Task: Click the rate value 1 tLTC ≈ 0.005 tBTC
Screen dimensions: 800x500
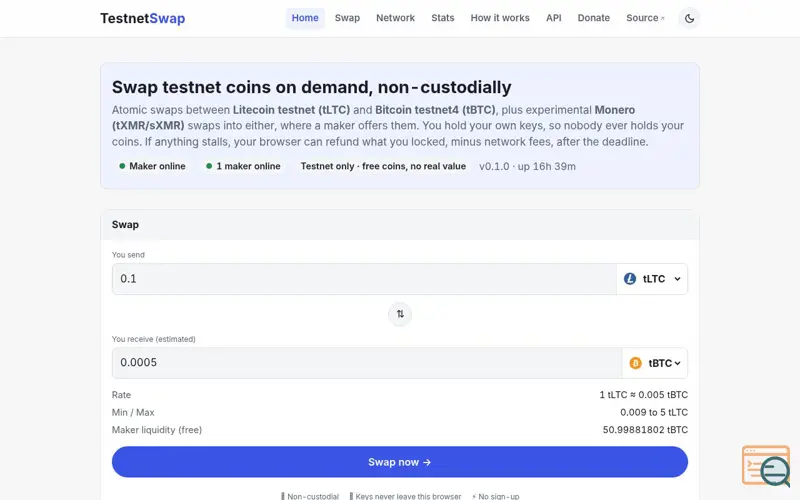Action: [x=643, y=395]
